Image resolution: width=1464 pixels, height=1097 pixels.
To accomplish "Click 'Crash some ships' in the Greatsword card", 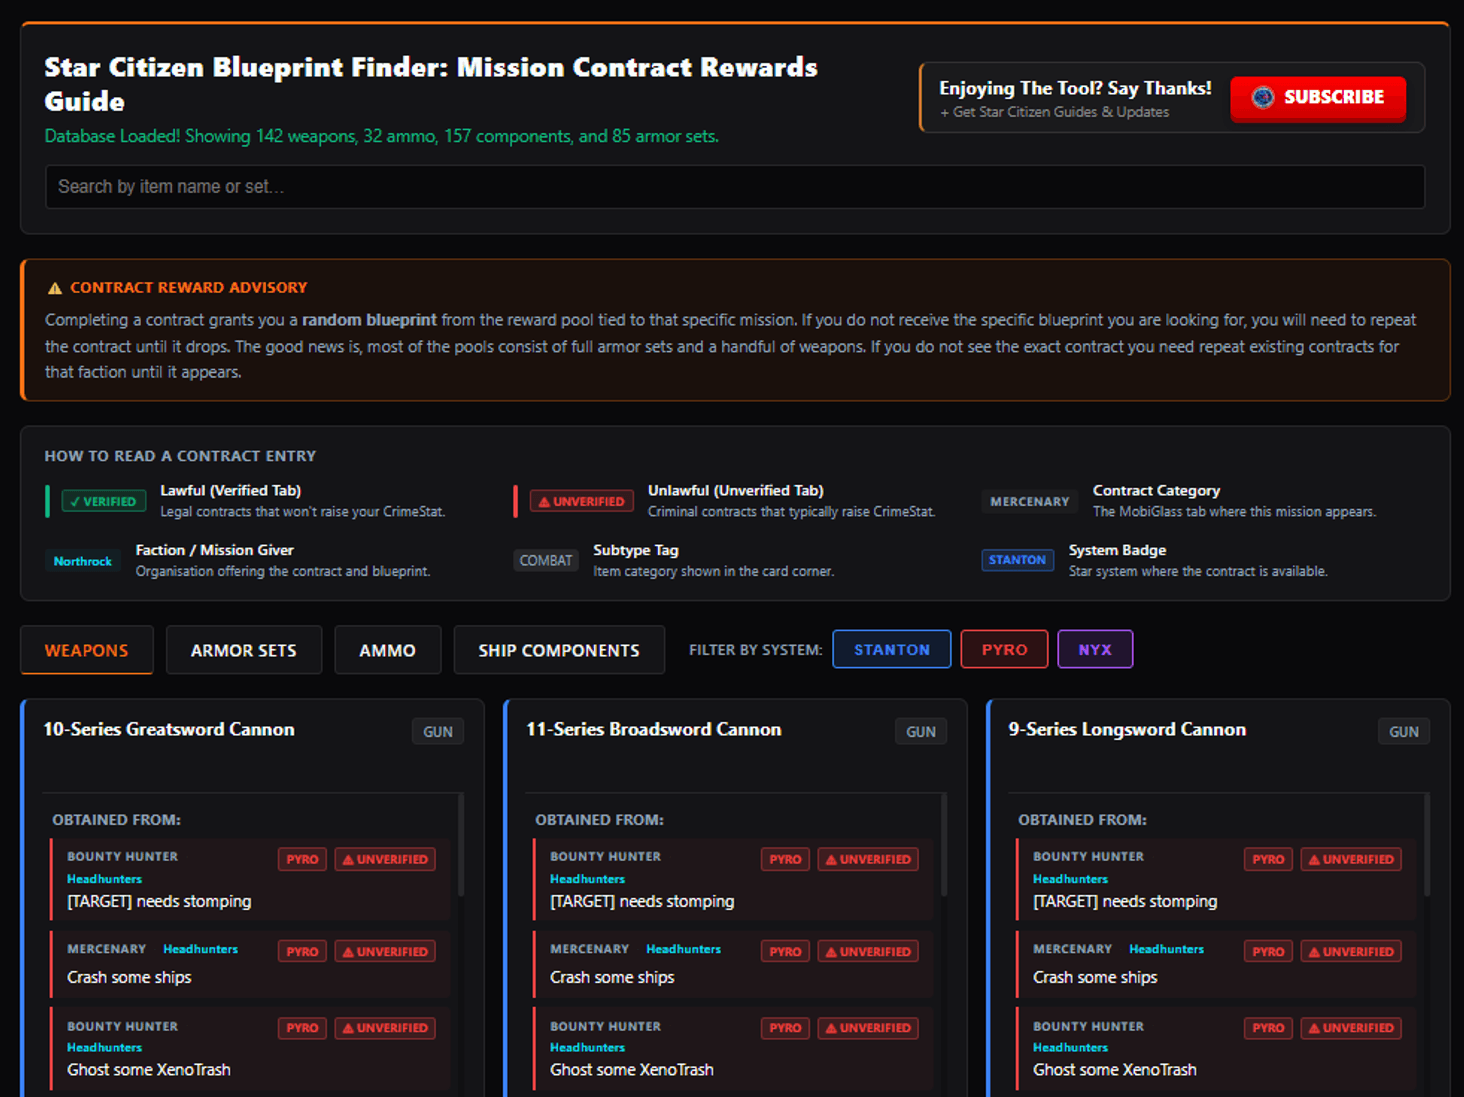I will tap(129, 977).
